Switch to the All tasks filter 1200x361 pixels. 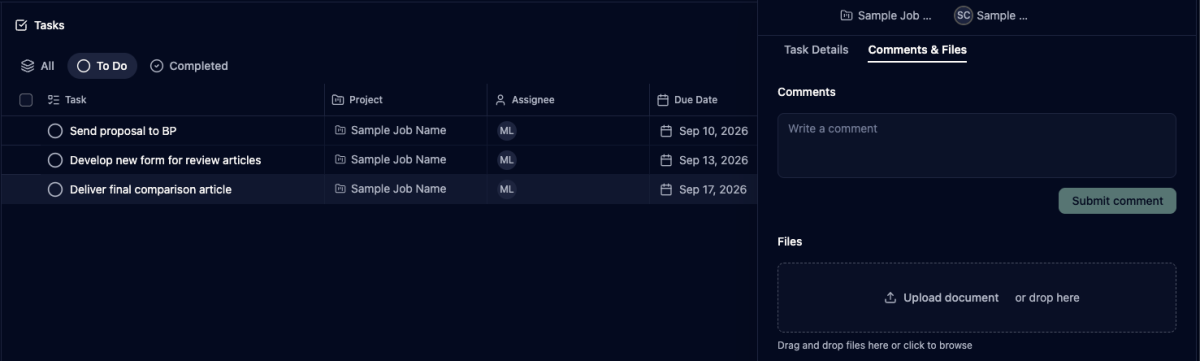(x=38, y=66)
